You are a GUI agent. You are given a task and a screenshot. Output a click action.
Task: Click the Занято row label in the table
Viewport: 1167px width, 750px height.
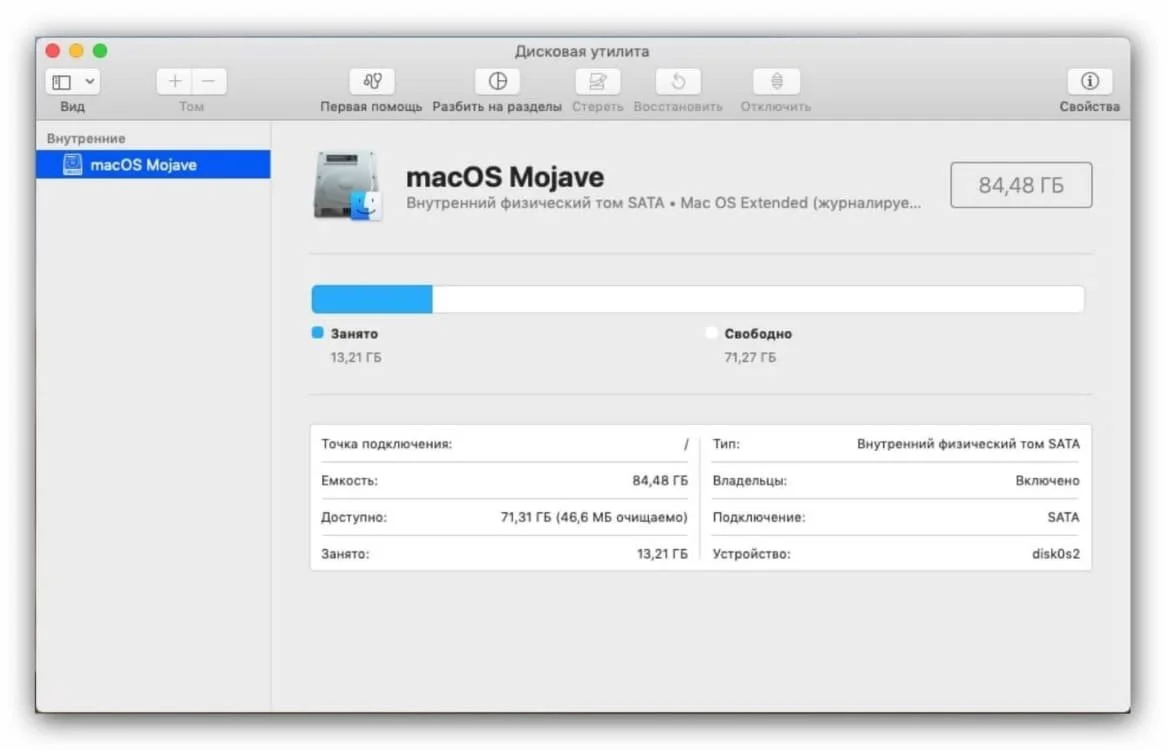point(345,554)
